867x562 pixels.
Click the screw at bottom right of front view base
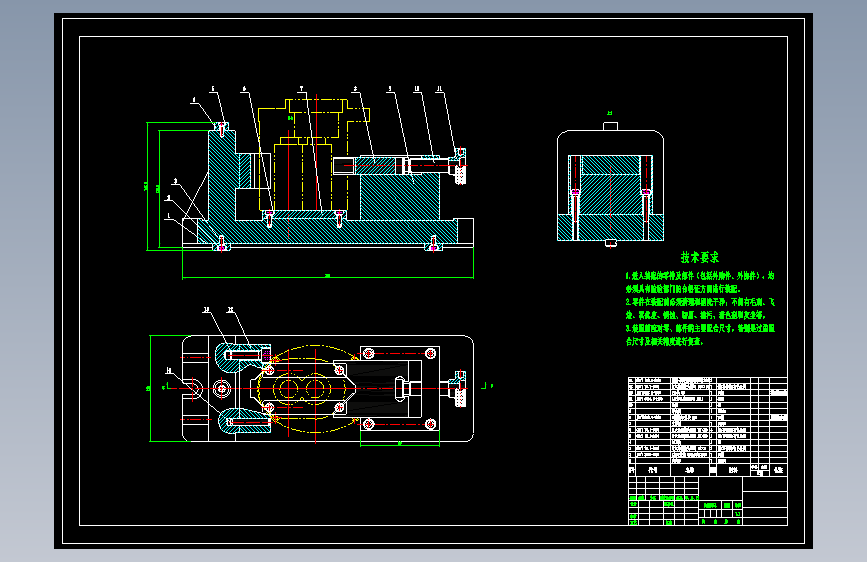tap(434, 244)
